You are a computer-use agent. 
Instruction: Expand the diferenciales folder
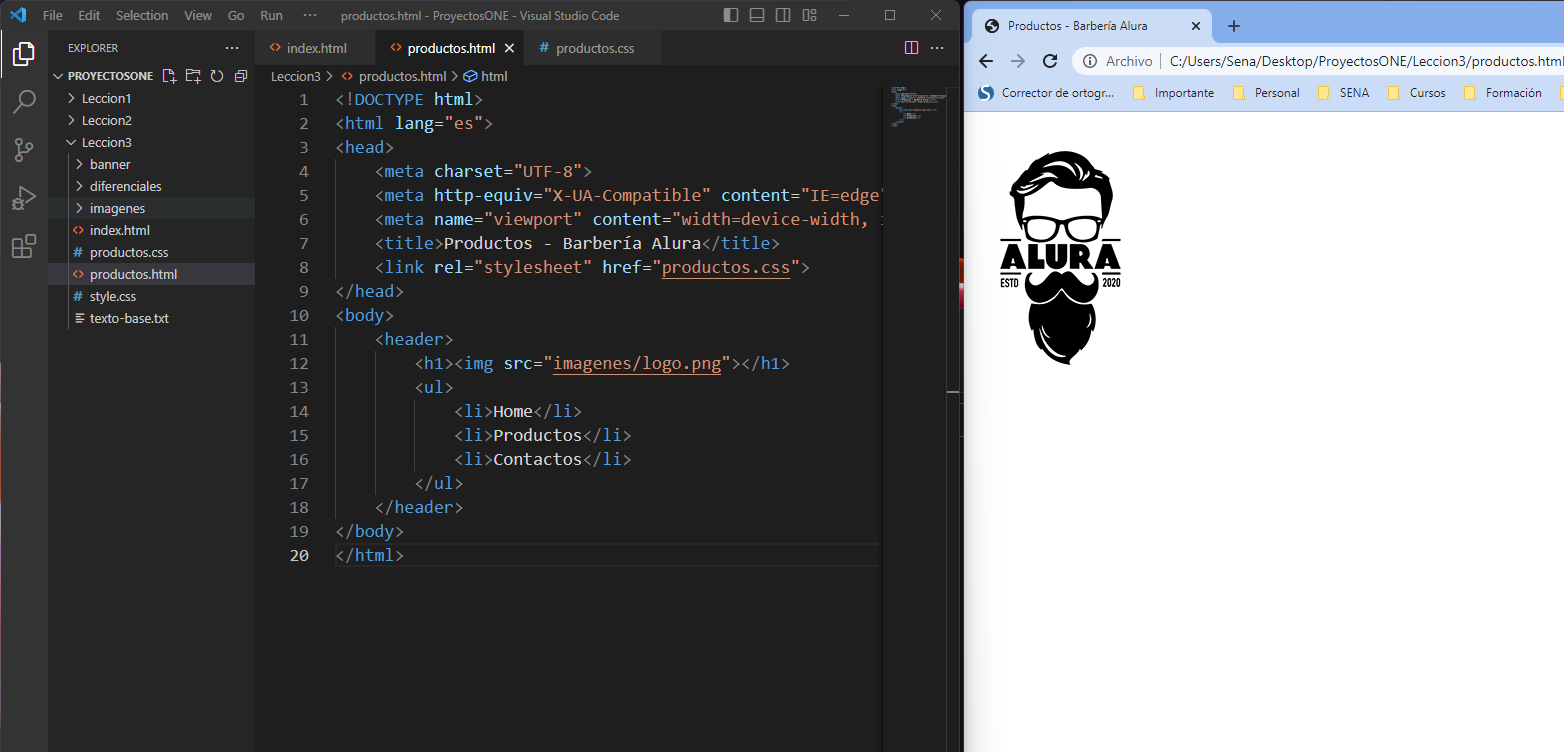click(x=151, y=186)
